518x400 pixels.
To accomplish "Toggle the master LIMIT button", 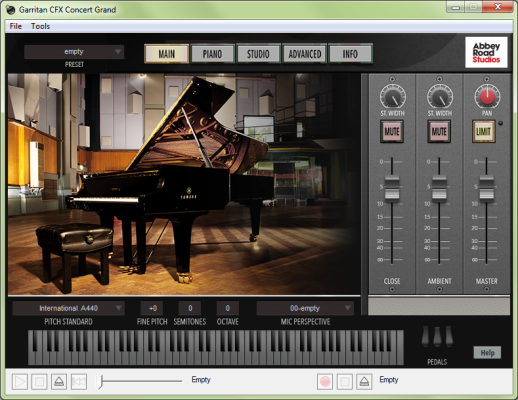I will click(484, 131).
